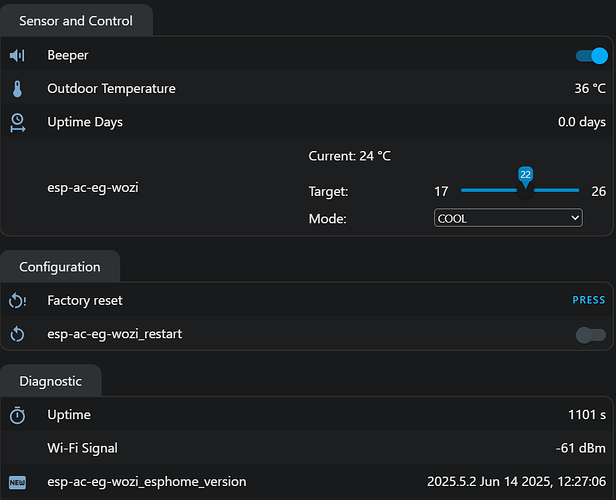Click the esp-ac-eg-wozi_restart circular arrow icon
The height and width of the screenshot is (500, 616).
pyautogui.click(x=17, y=334)
